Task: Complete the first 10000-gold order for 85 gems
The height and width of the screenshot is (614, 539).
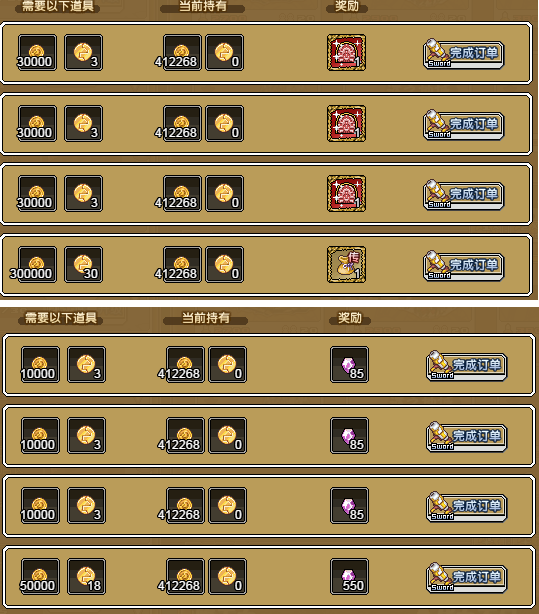Action: (467, 365)
